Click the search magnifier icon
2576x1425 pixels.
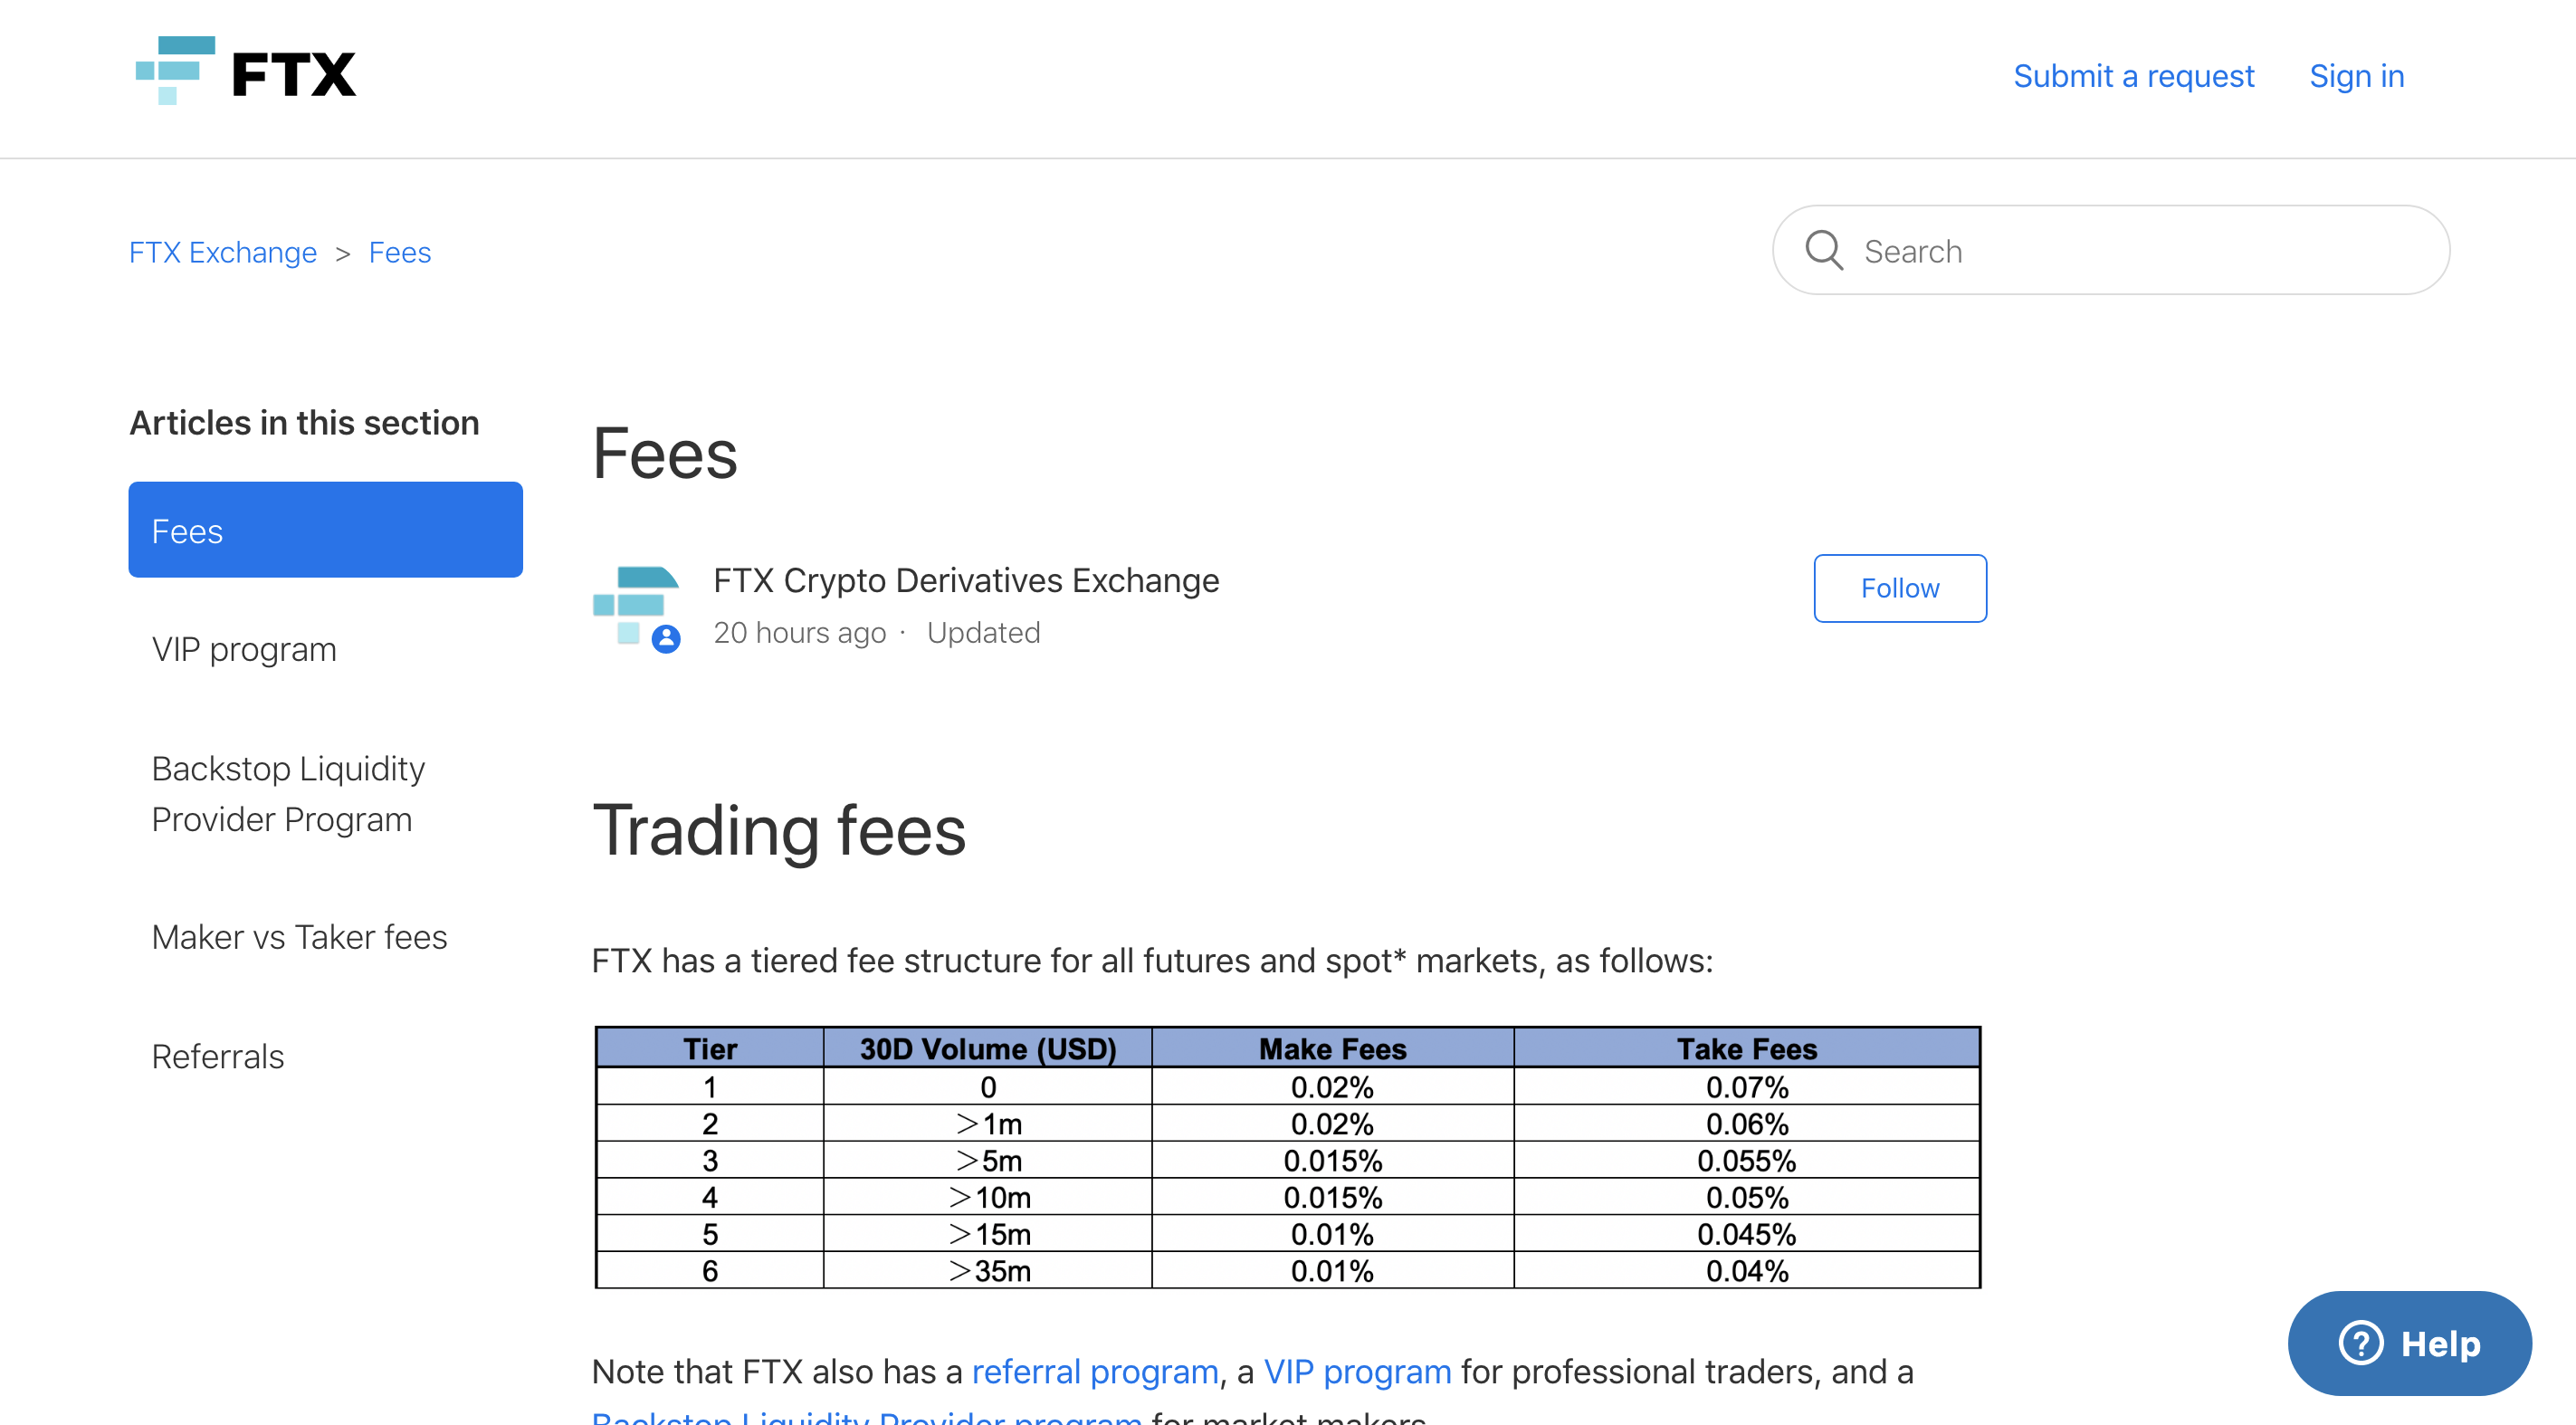1824,250
